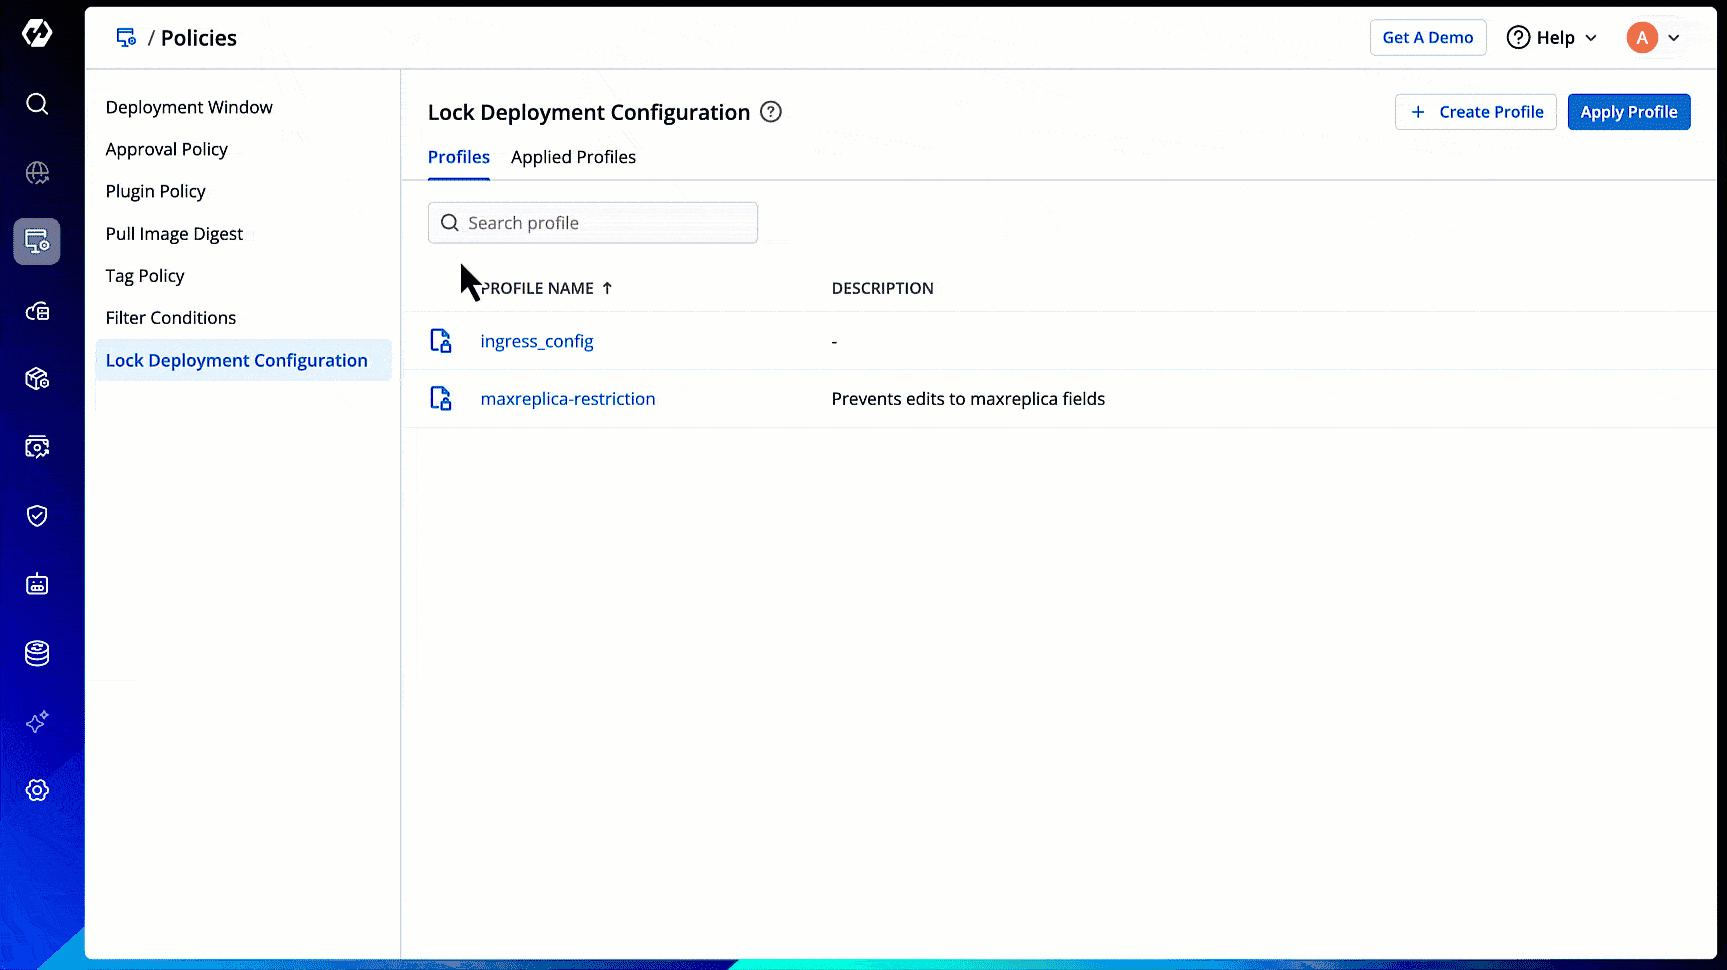Click help icon beside Lock Deployment Configuration title
Screen dimensions: 1727x970
(770, 112)
